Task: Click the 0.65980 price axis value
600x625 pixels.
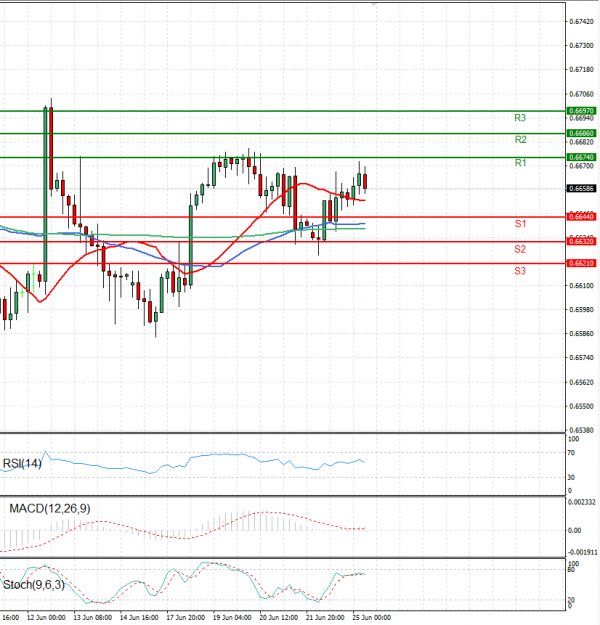Action: tap(582, 310)
